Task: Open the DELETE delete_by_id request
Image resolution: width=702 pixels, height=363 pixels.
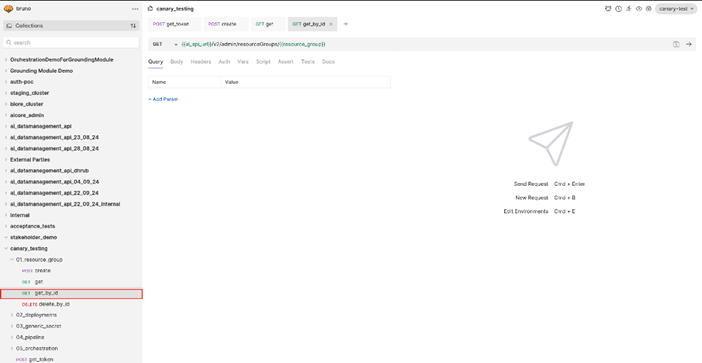Action: point(71,304)
